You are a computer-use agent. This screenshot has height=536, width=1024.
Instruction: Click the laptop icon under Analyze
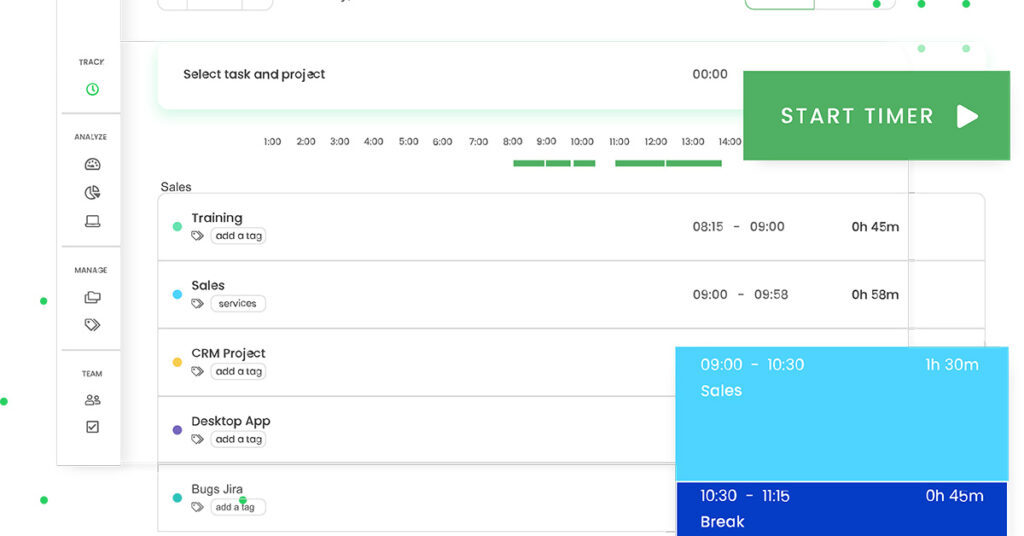click(x=92, y=221)
